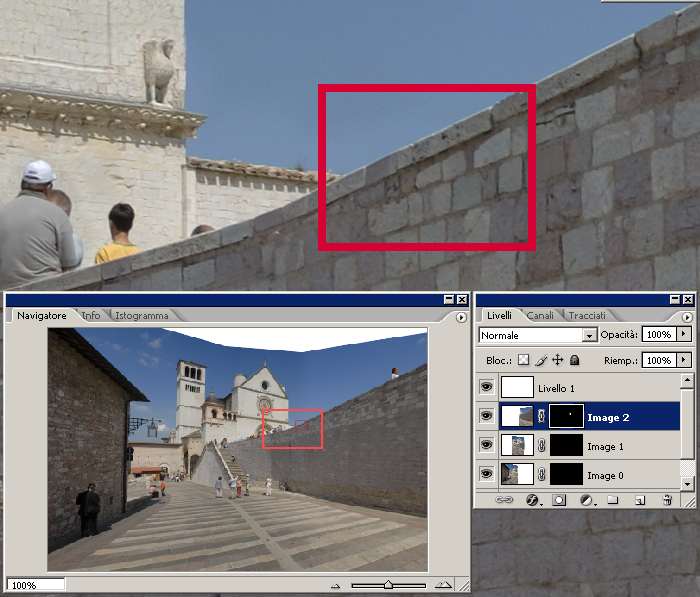The width and height of the screenshot is (700, 597).
Task: Create new adjustment layer from icon
Action: coord(586,499)
